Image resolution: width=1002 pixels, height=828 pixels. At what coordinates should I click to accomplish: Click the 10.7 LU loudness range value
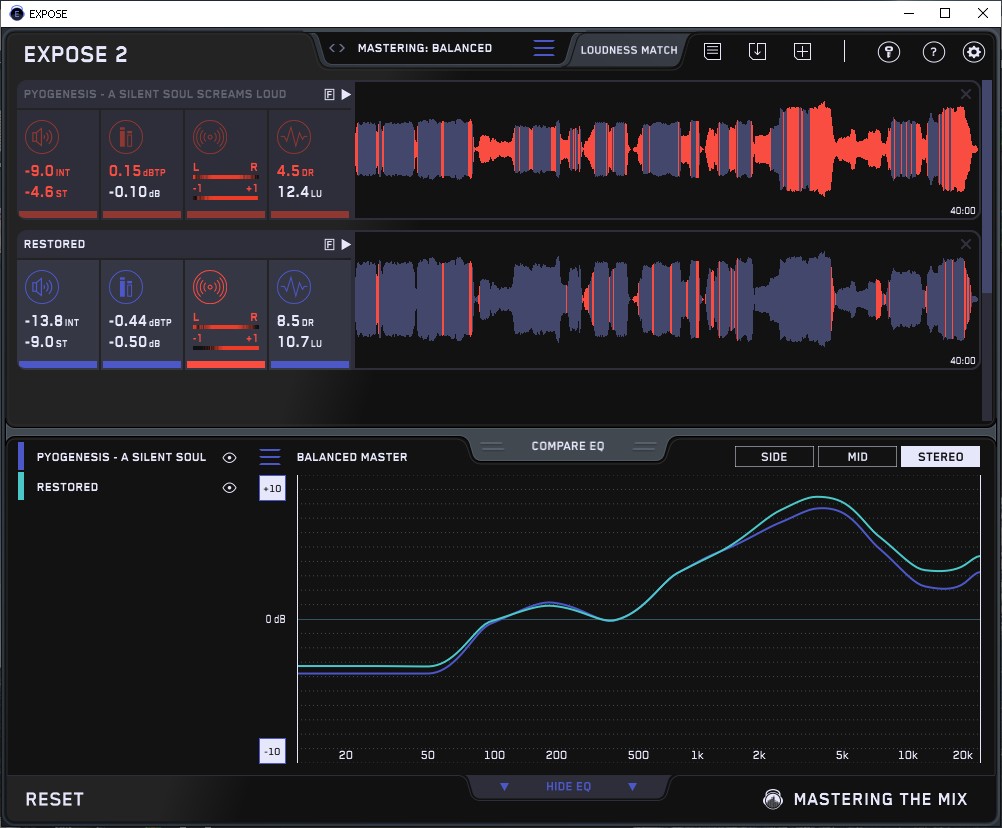pyautogui.click(x=300, y=342)
